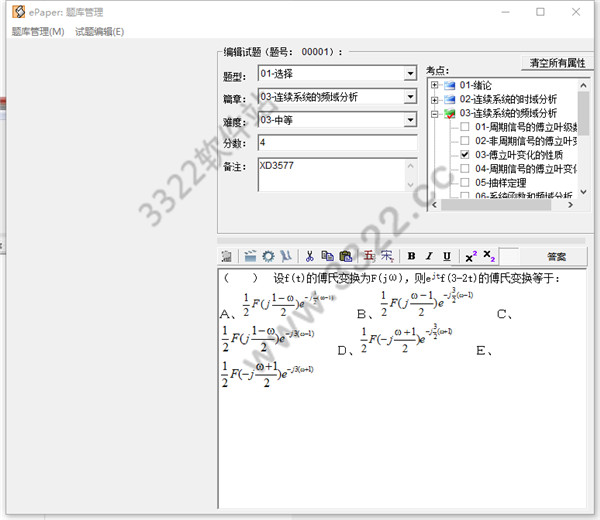The width and height of the screenshot is (600, 520).
Task: Click the 清空所有属性 button
Action: (x=557, y=62)
